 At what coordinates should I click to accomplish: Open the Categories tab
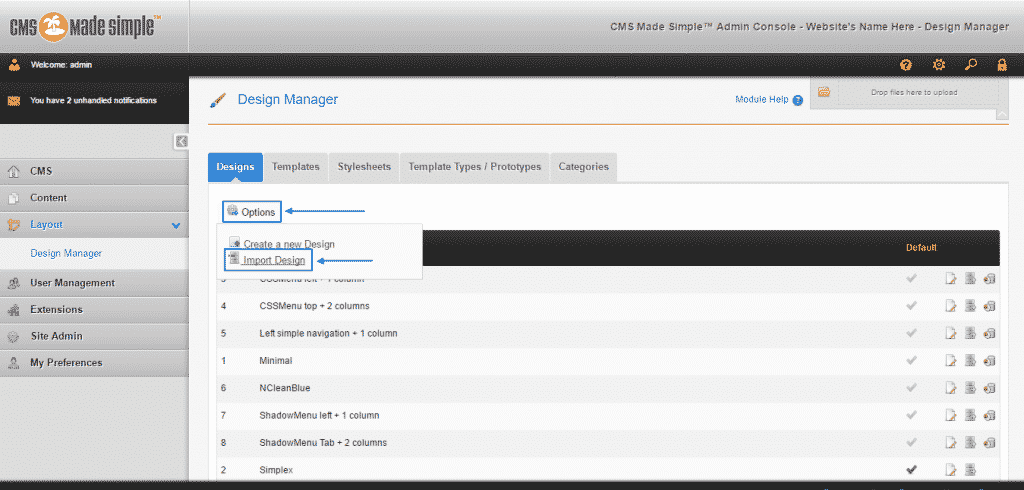point(584,167)
